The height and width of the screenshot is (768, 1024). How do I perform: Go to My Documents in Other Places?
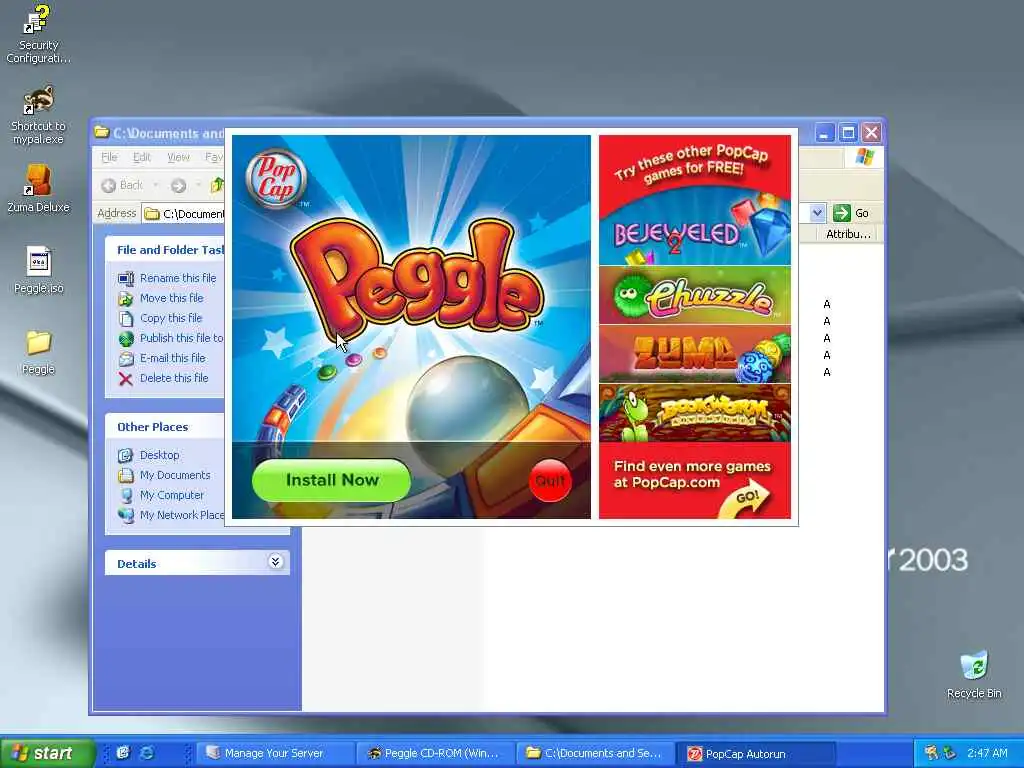(x=175, y=475)
